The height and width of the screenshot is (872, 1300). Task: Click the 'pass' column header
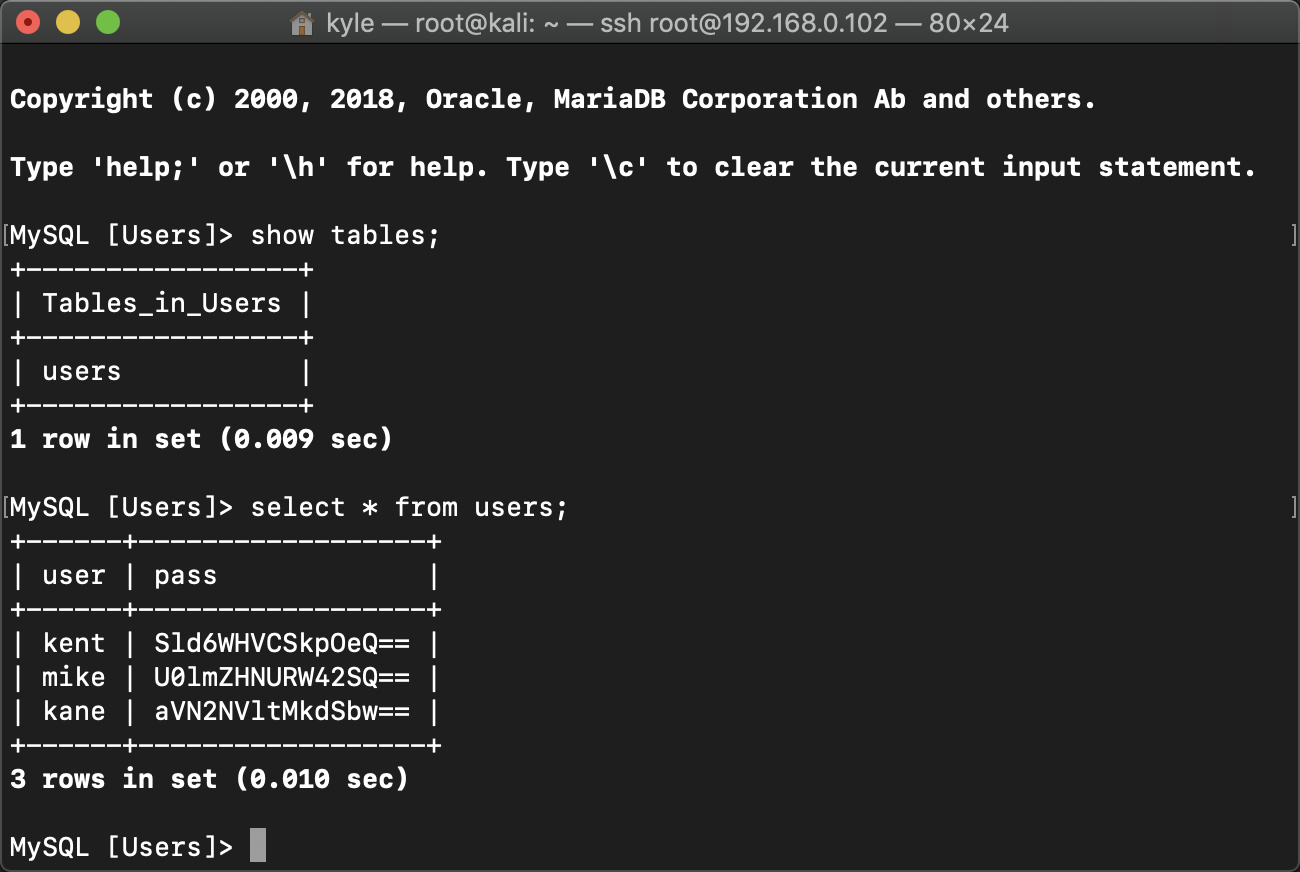(186, 576)
